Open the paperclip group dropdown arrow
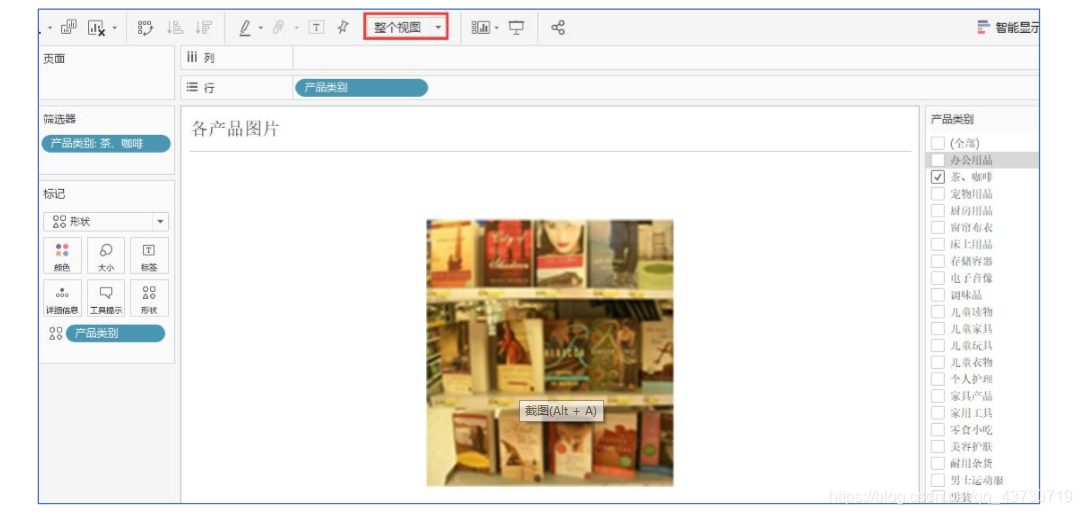 tap(296, 28)
